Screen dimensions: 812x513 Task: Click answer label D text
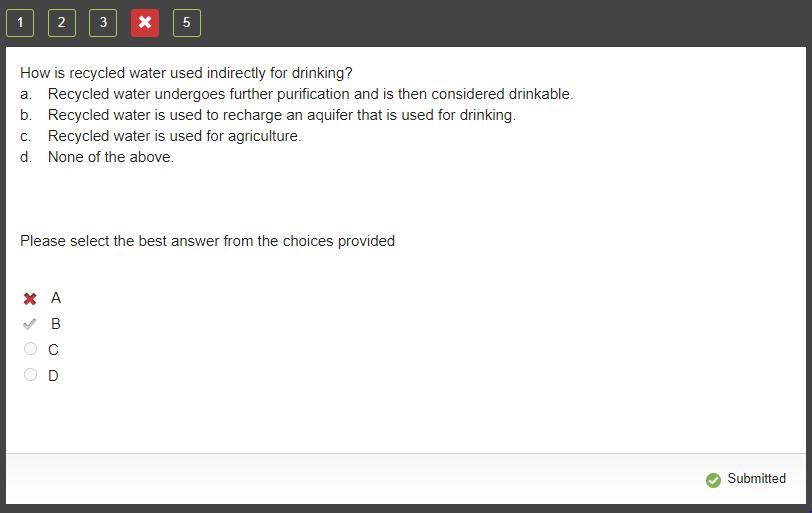pyautogui.click(x=53, y=376)
